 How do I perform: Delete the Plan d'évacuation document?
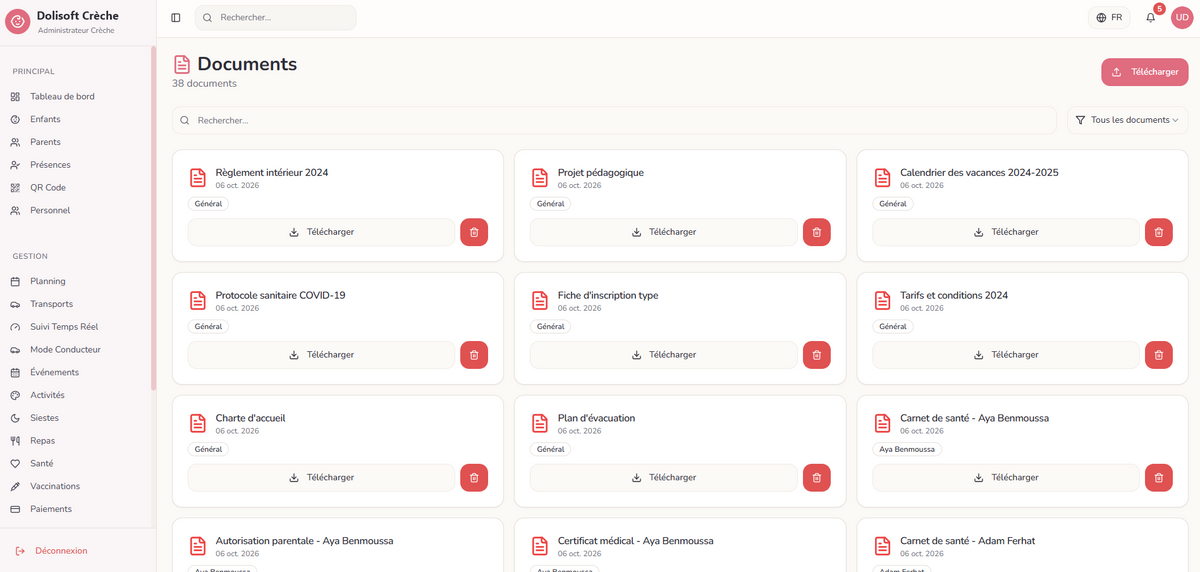pos(816,478)
